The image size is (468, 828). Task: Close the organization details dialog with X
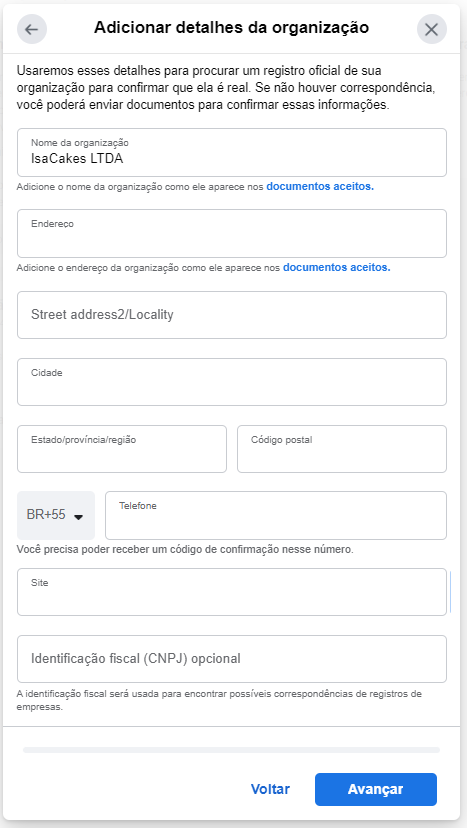click(x=432, y=29)
